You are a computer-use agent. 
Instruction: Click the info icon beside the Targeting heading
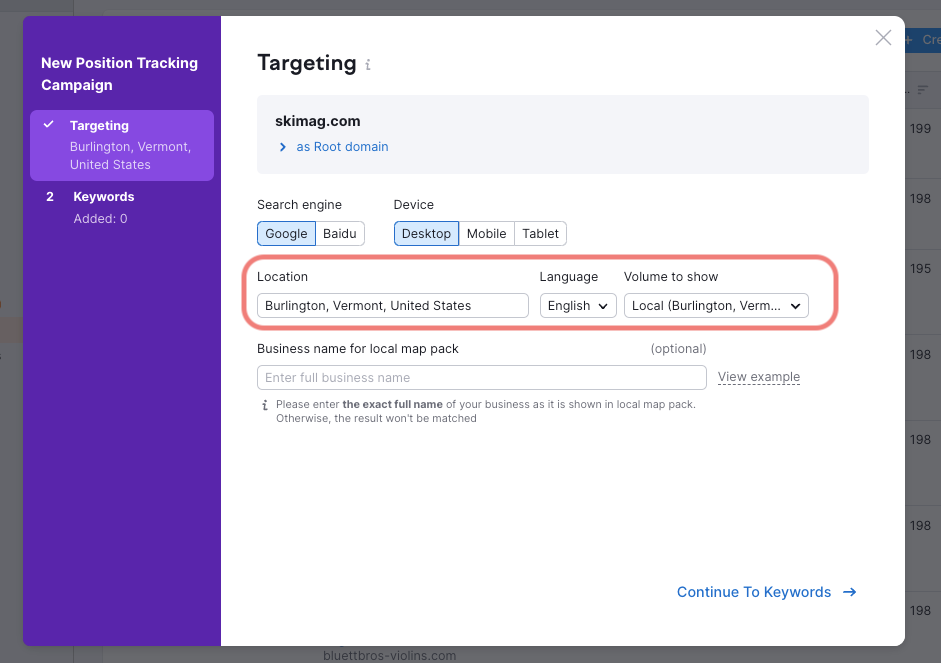point(368,65)
